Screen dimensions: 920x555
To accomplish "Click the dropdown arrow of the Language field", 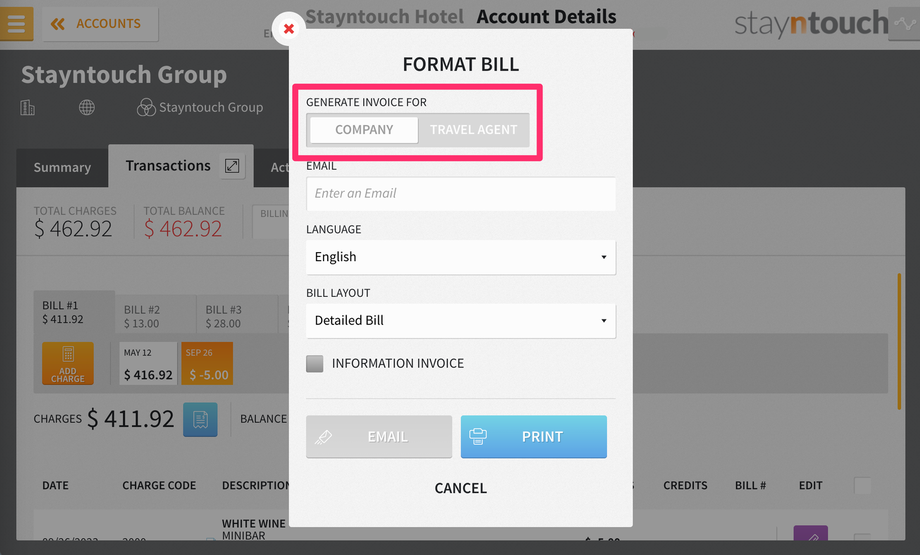I will (x=604, y=257).
